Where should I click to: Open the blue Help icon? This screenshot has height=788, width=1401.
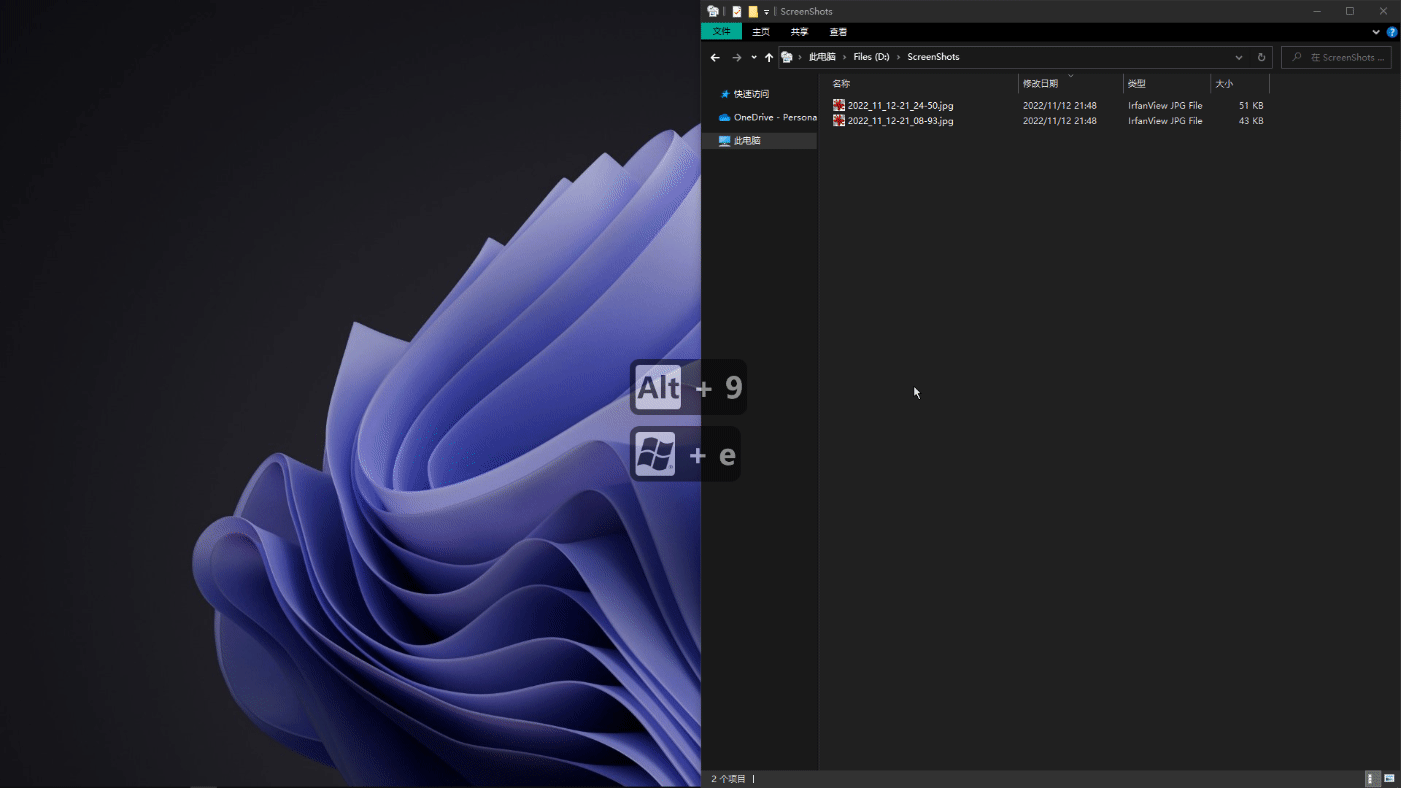[1392, 32]
